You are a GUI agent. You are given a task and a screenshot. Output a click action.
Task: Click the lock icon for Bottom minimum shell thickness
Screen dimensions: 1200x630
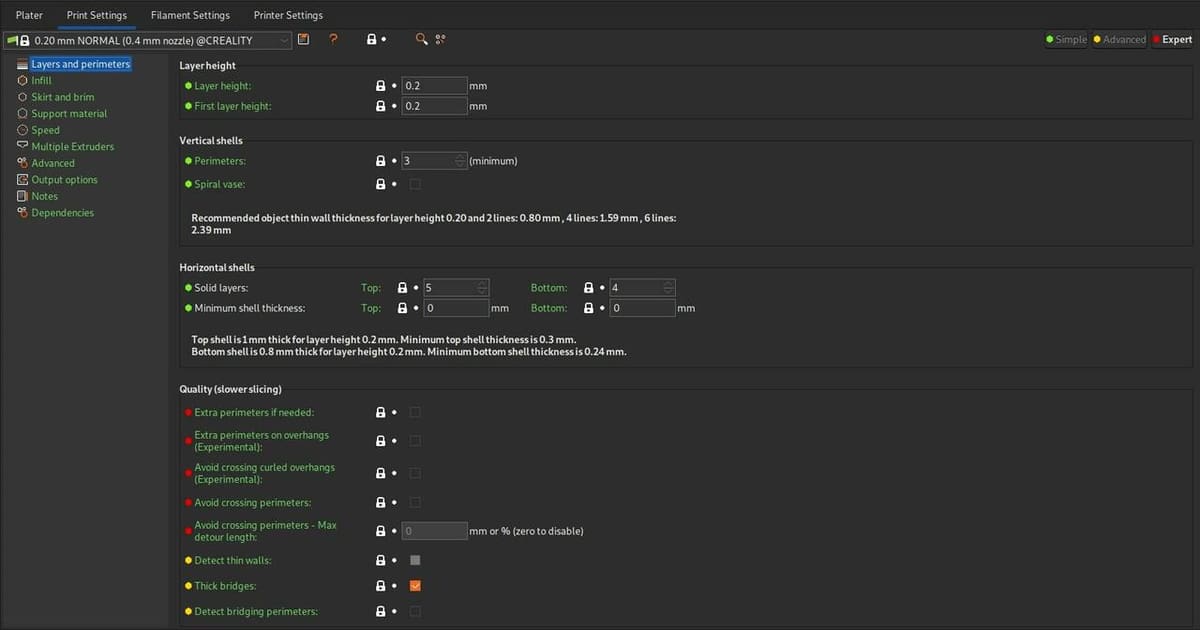click(x=590, y=308)
